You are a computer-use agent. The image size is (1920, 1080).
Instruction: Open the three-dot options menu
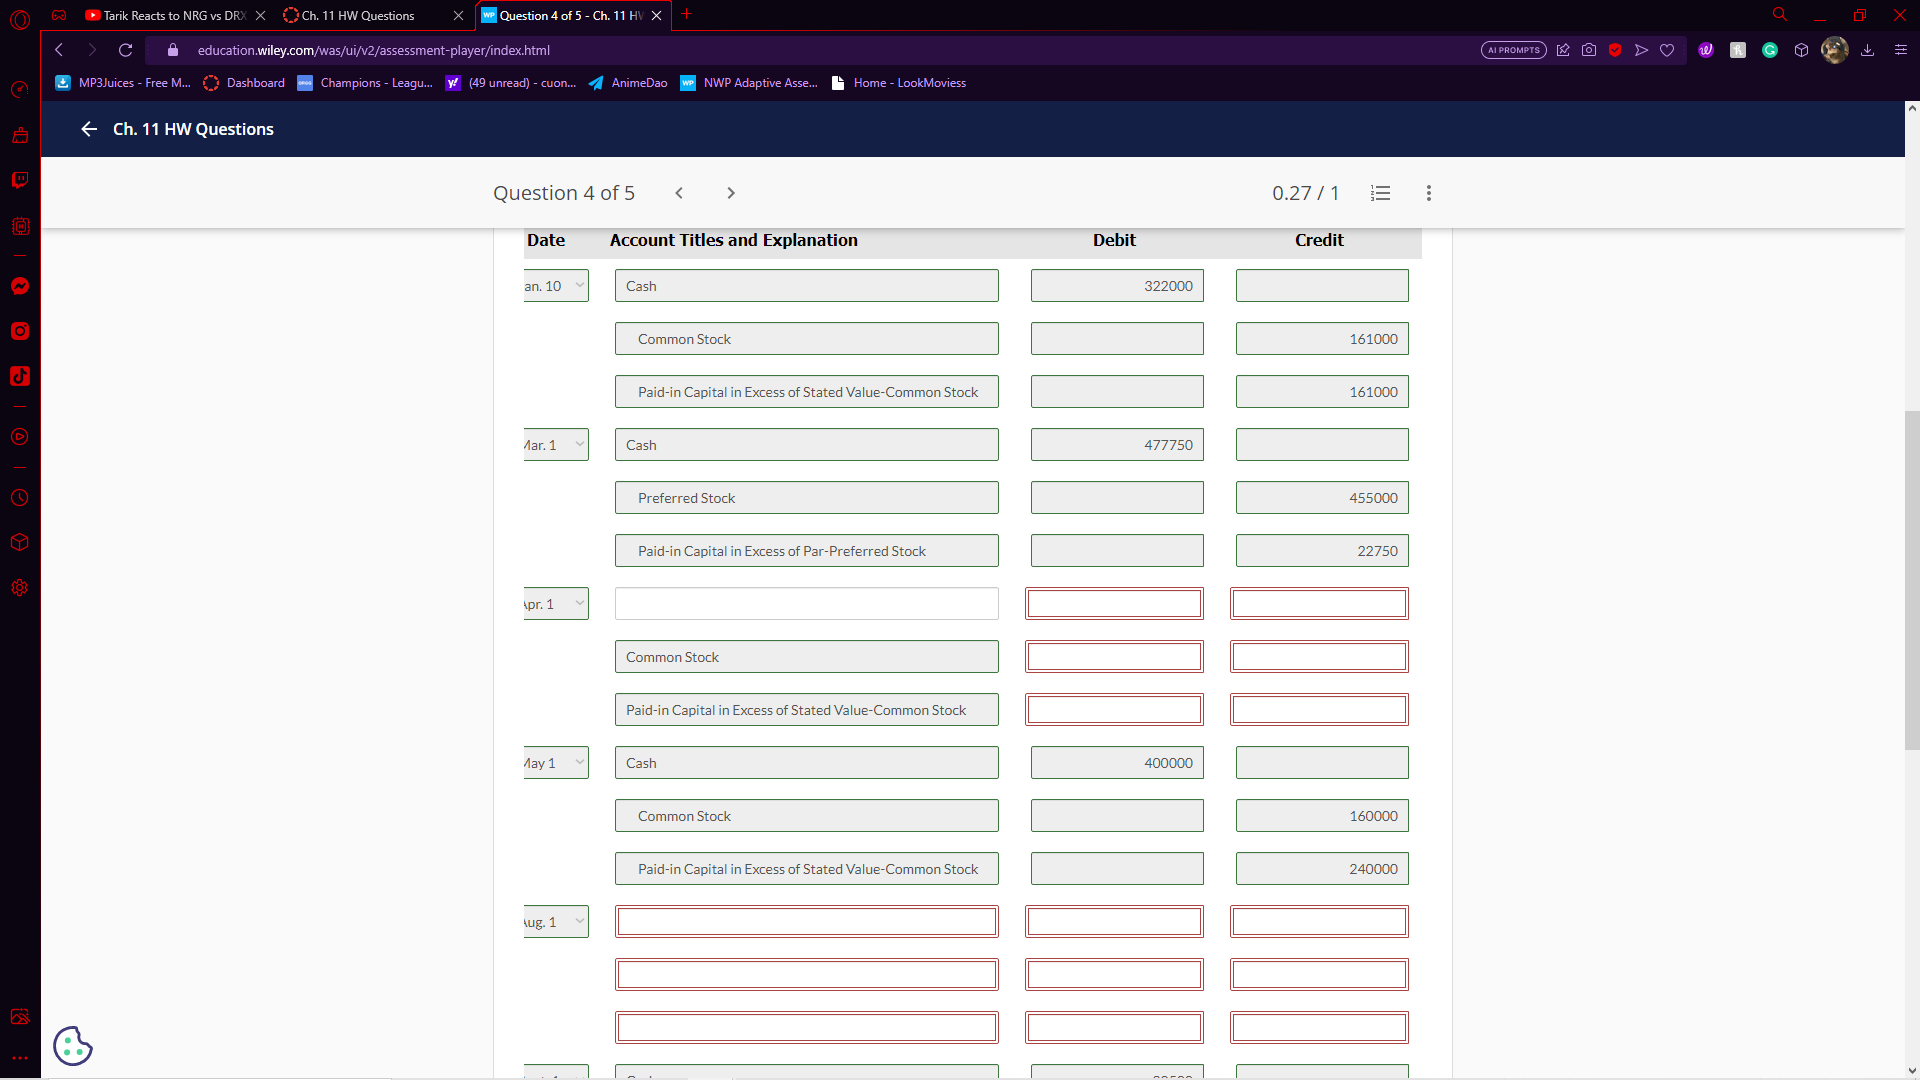(x=1429, y=193)
